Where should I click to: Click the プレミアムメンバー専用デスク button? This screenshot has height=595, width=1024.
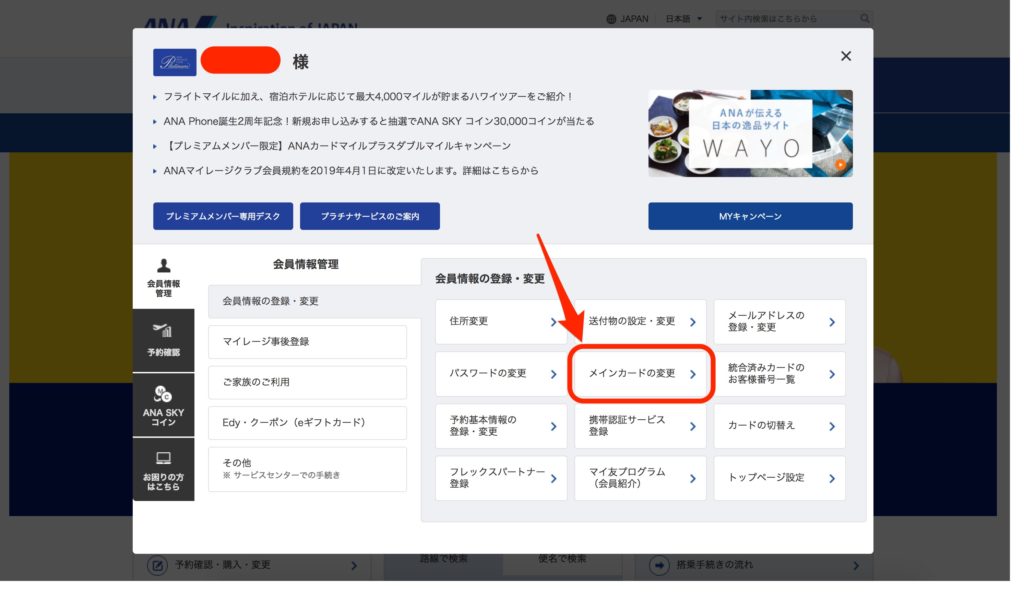point(223,216)
